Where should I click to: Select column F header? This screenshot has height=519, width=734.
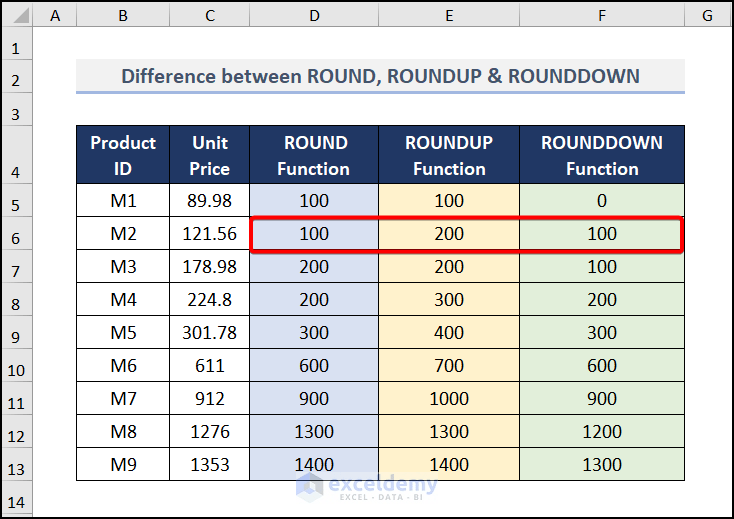(x=602, y=15)
